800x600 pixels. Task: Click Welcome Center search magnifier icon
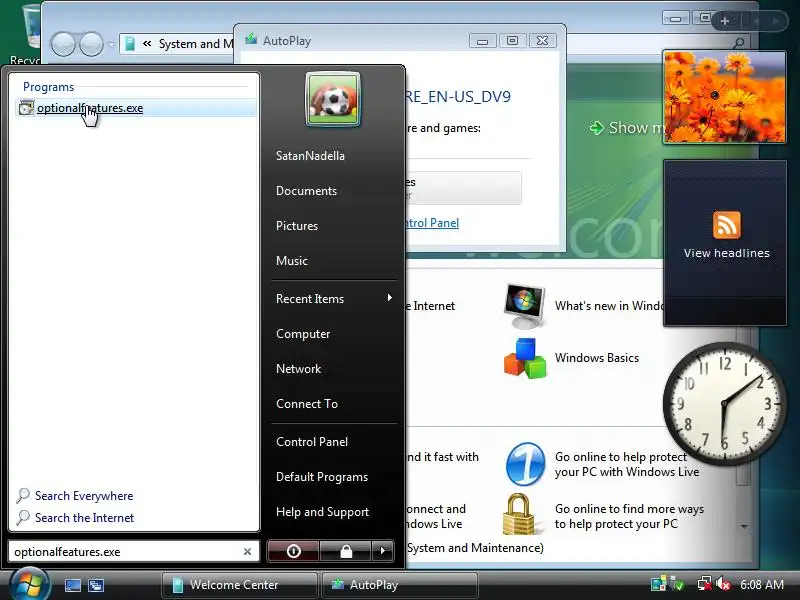[x=738, y=43]
